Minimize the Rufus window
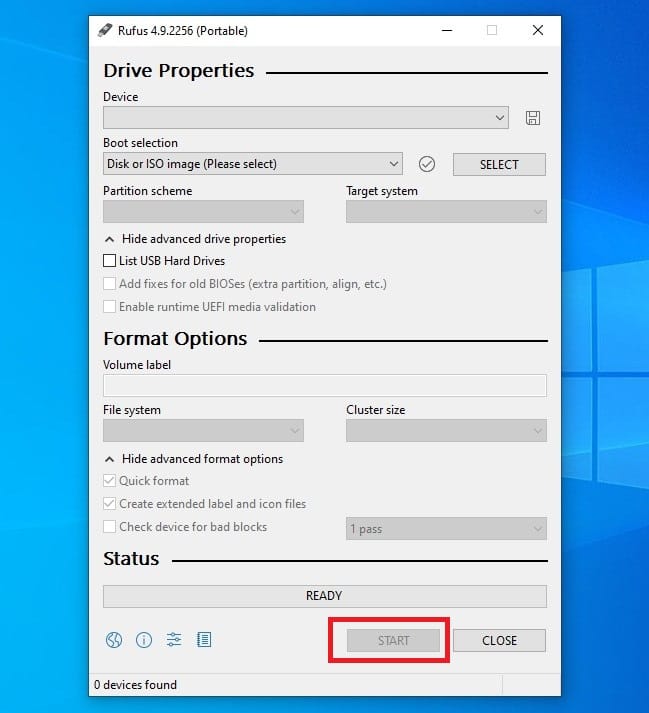This screenshot has height=713, width=649. point(447,30)
